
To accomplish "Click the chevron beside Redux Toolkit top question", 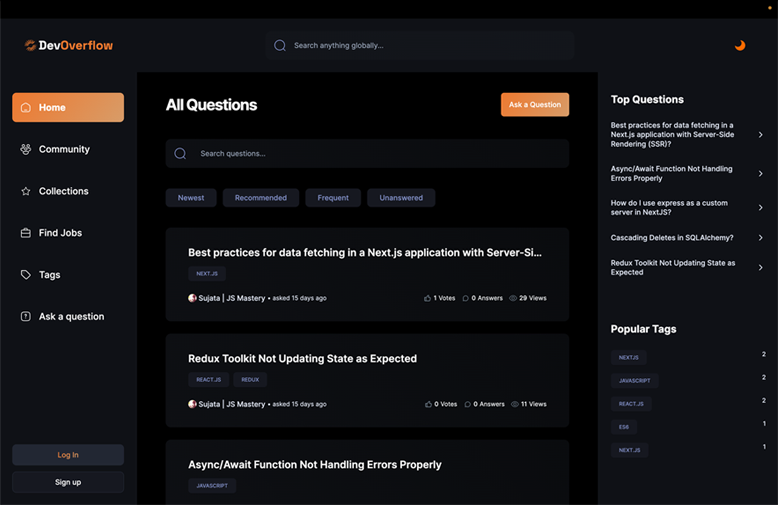I will coord(761,267).
